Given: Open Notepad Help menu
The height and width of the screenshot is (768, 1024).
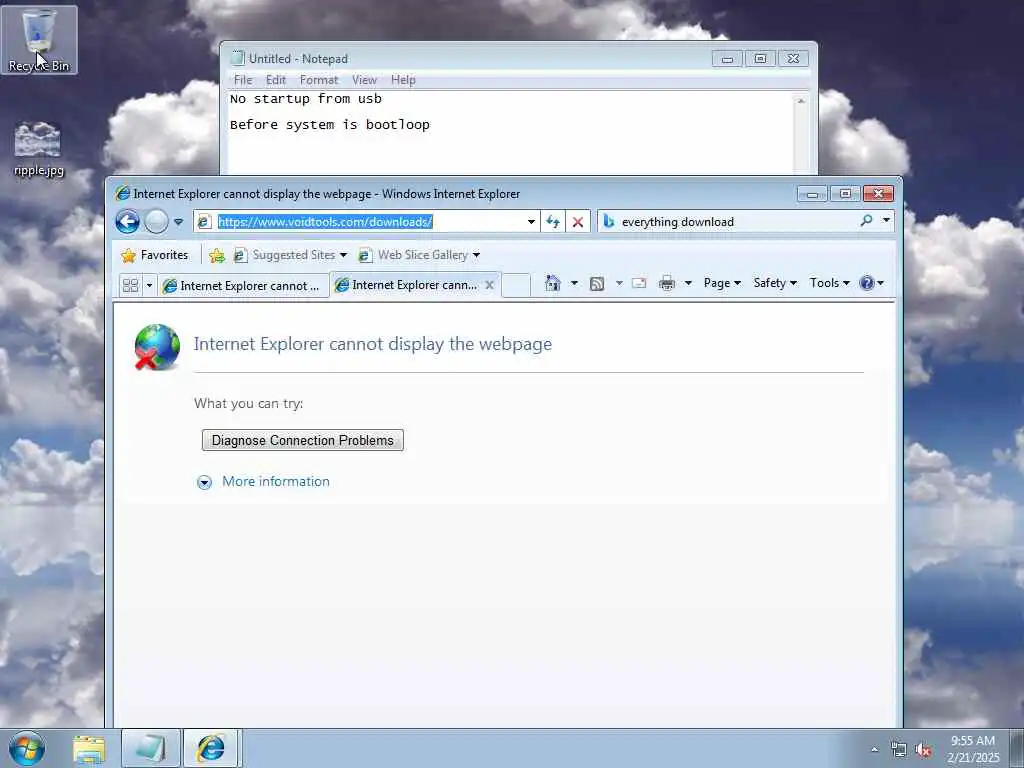Looking at the screenshot, I should (403, 80).
